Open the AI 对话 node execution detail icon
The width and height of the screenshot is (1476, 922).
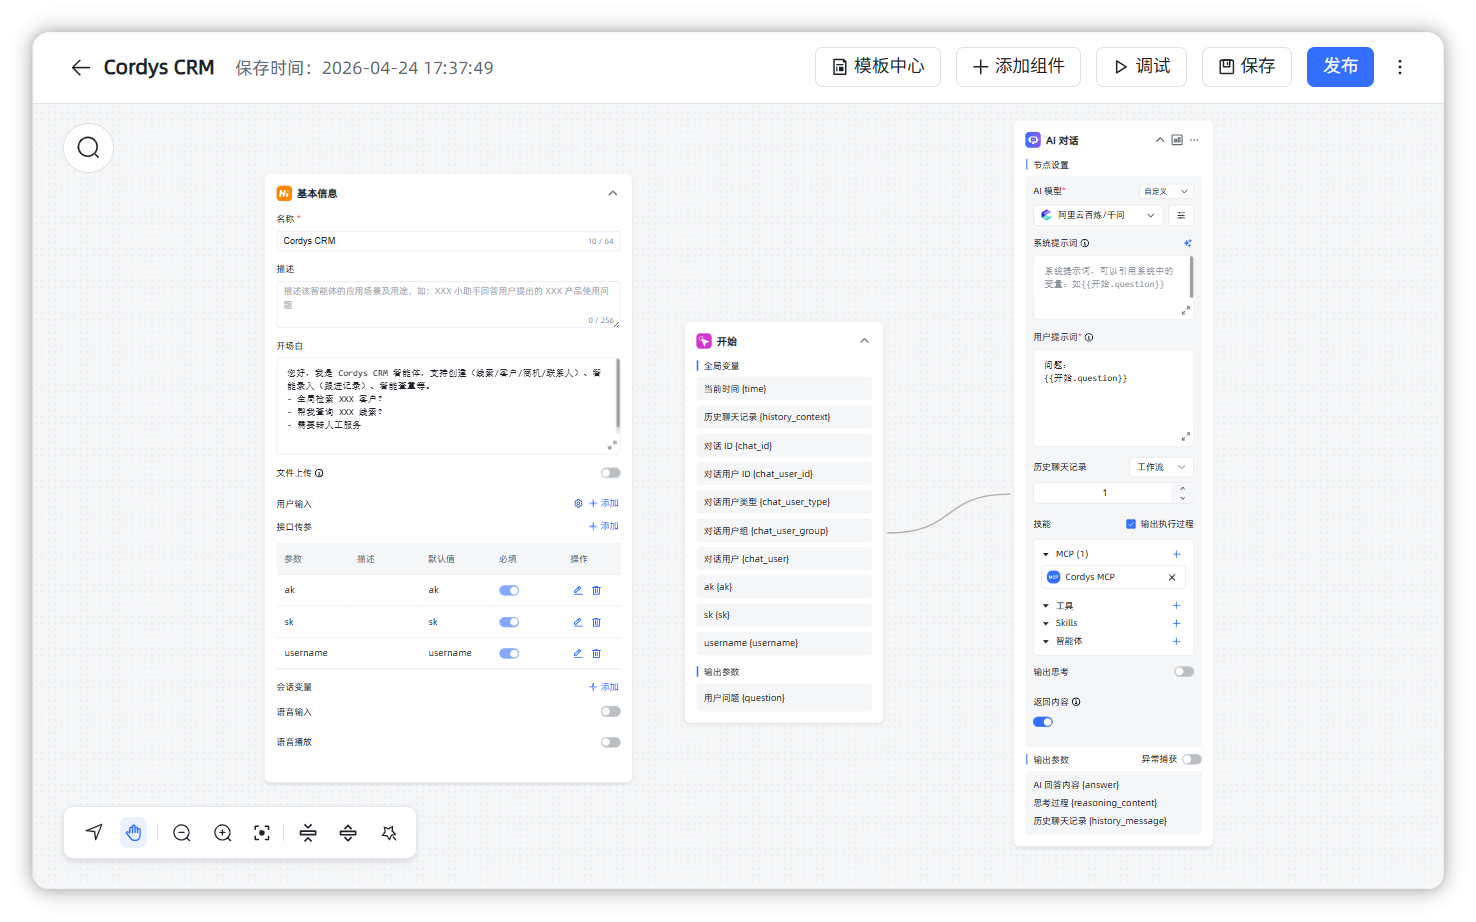[x=1177, y=140]
